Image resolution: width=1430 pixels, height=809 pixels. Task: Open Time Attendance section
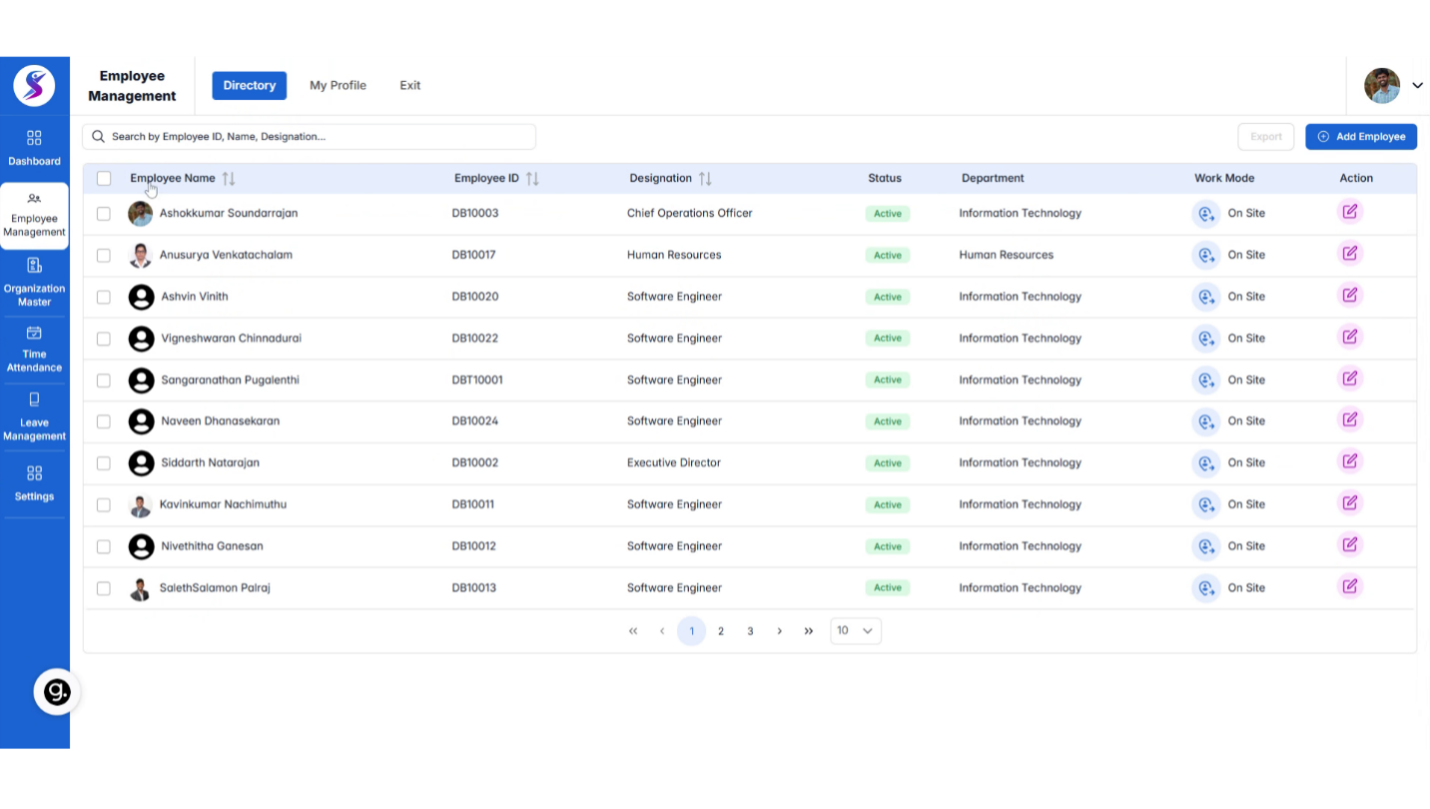pyautogui.click(x=34, y=350)
